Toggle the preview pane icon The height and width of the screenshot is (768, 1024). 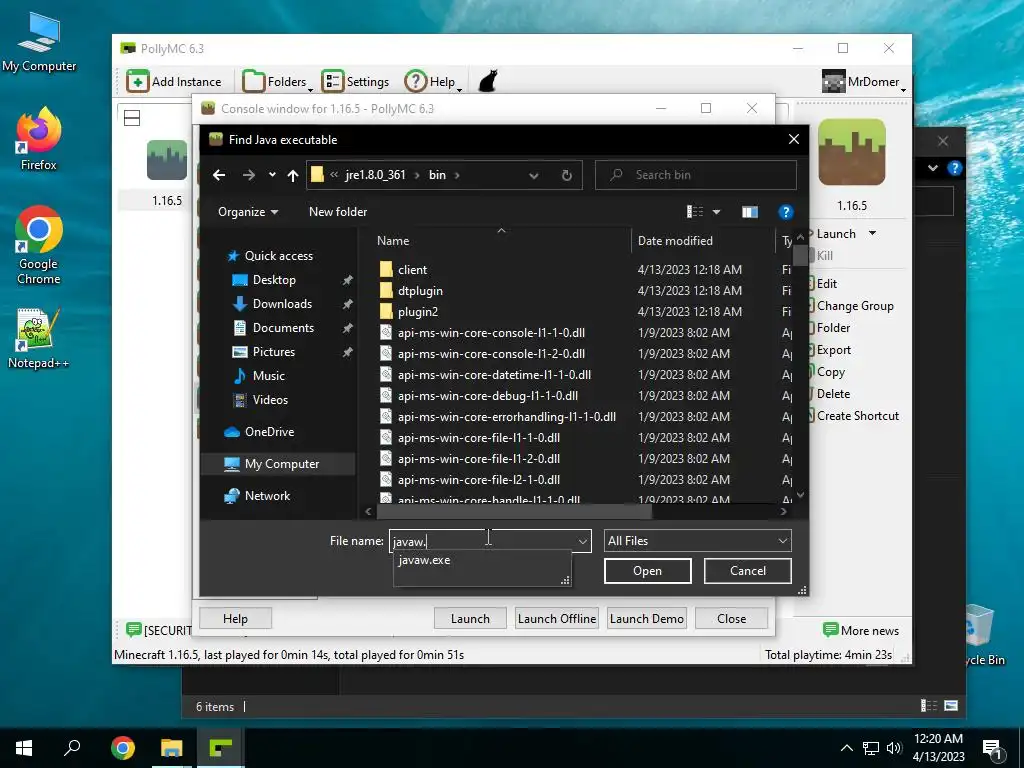point(750,212)
